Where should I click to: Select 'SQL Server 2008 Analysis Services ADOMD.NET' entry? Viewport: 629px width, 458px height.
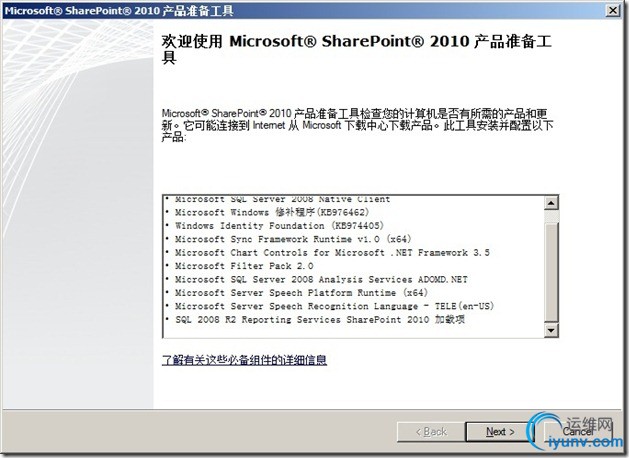point(321,280)
